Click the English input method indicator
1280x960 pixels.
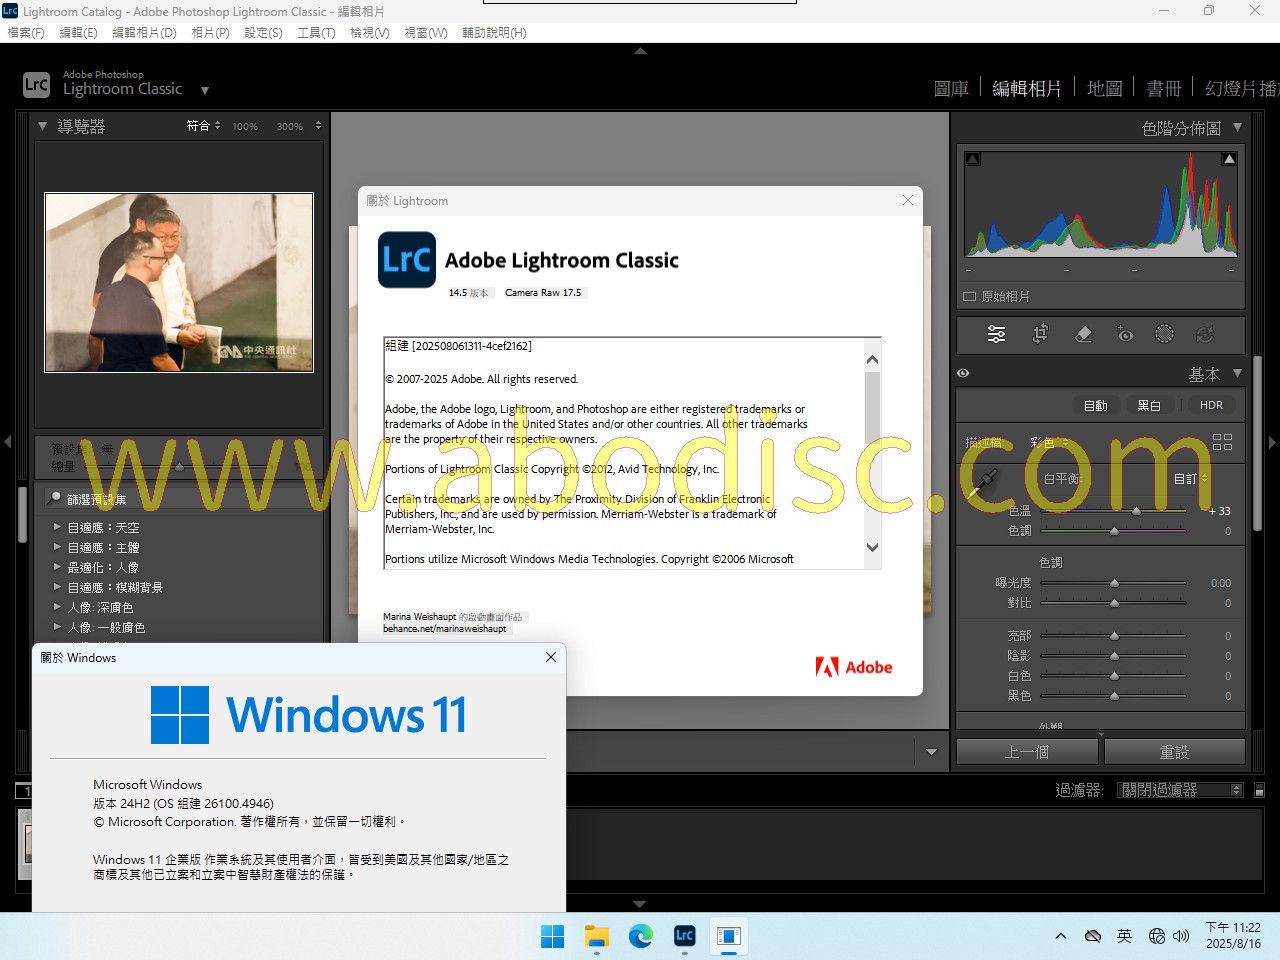tap(1124, 936)
